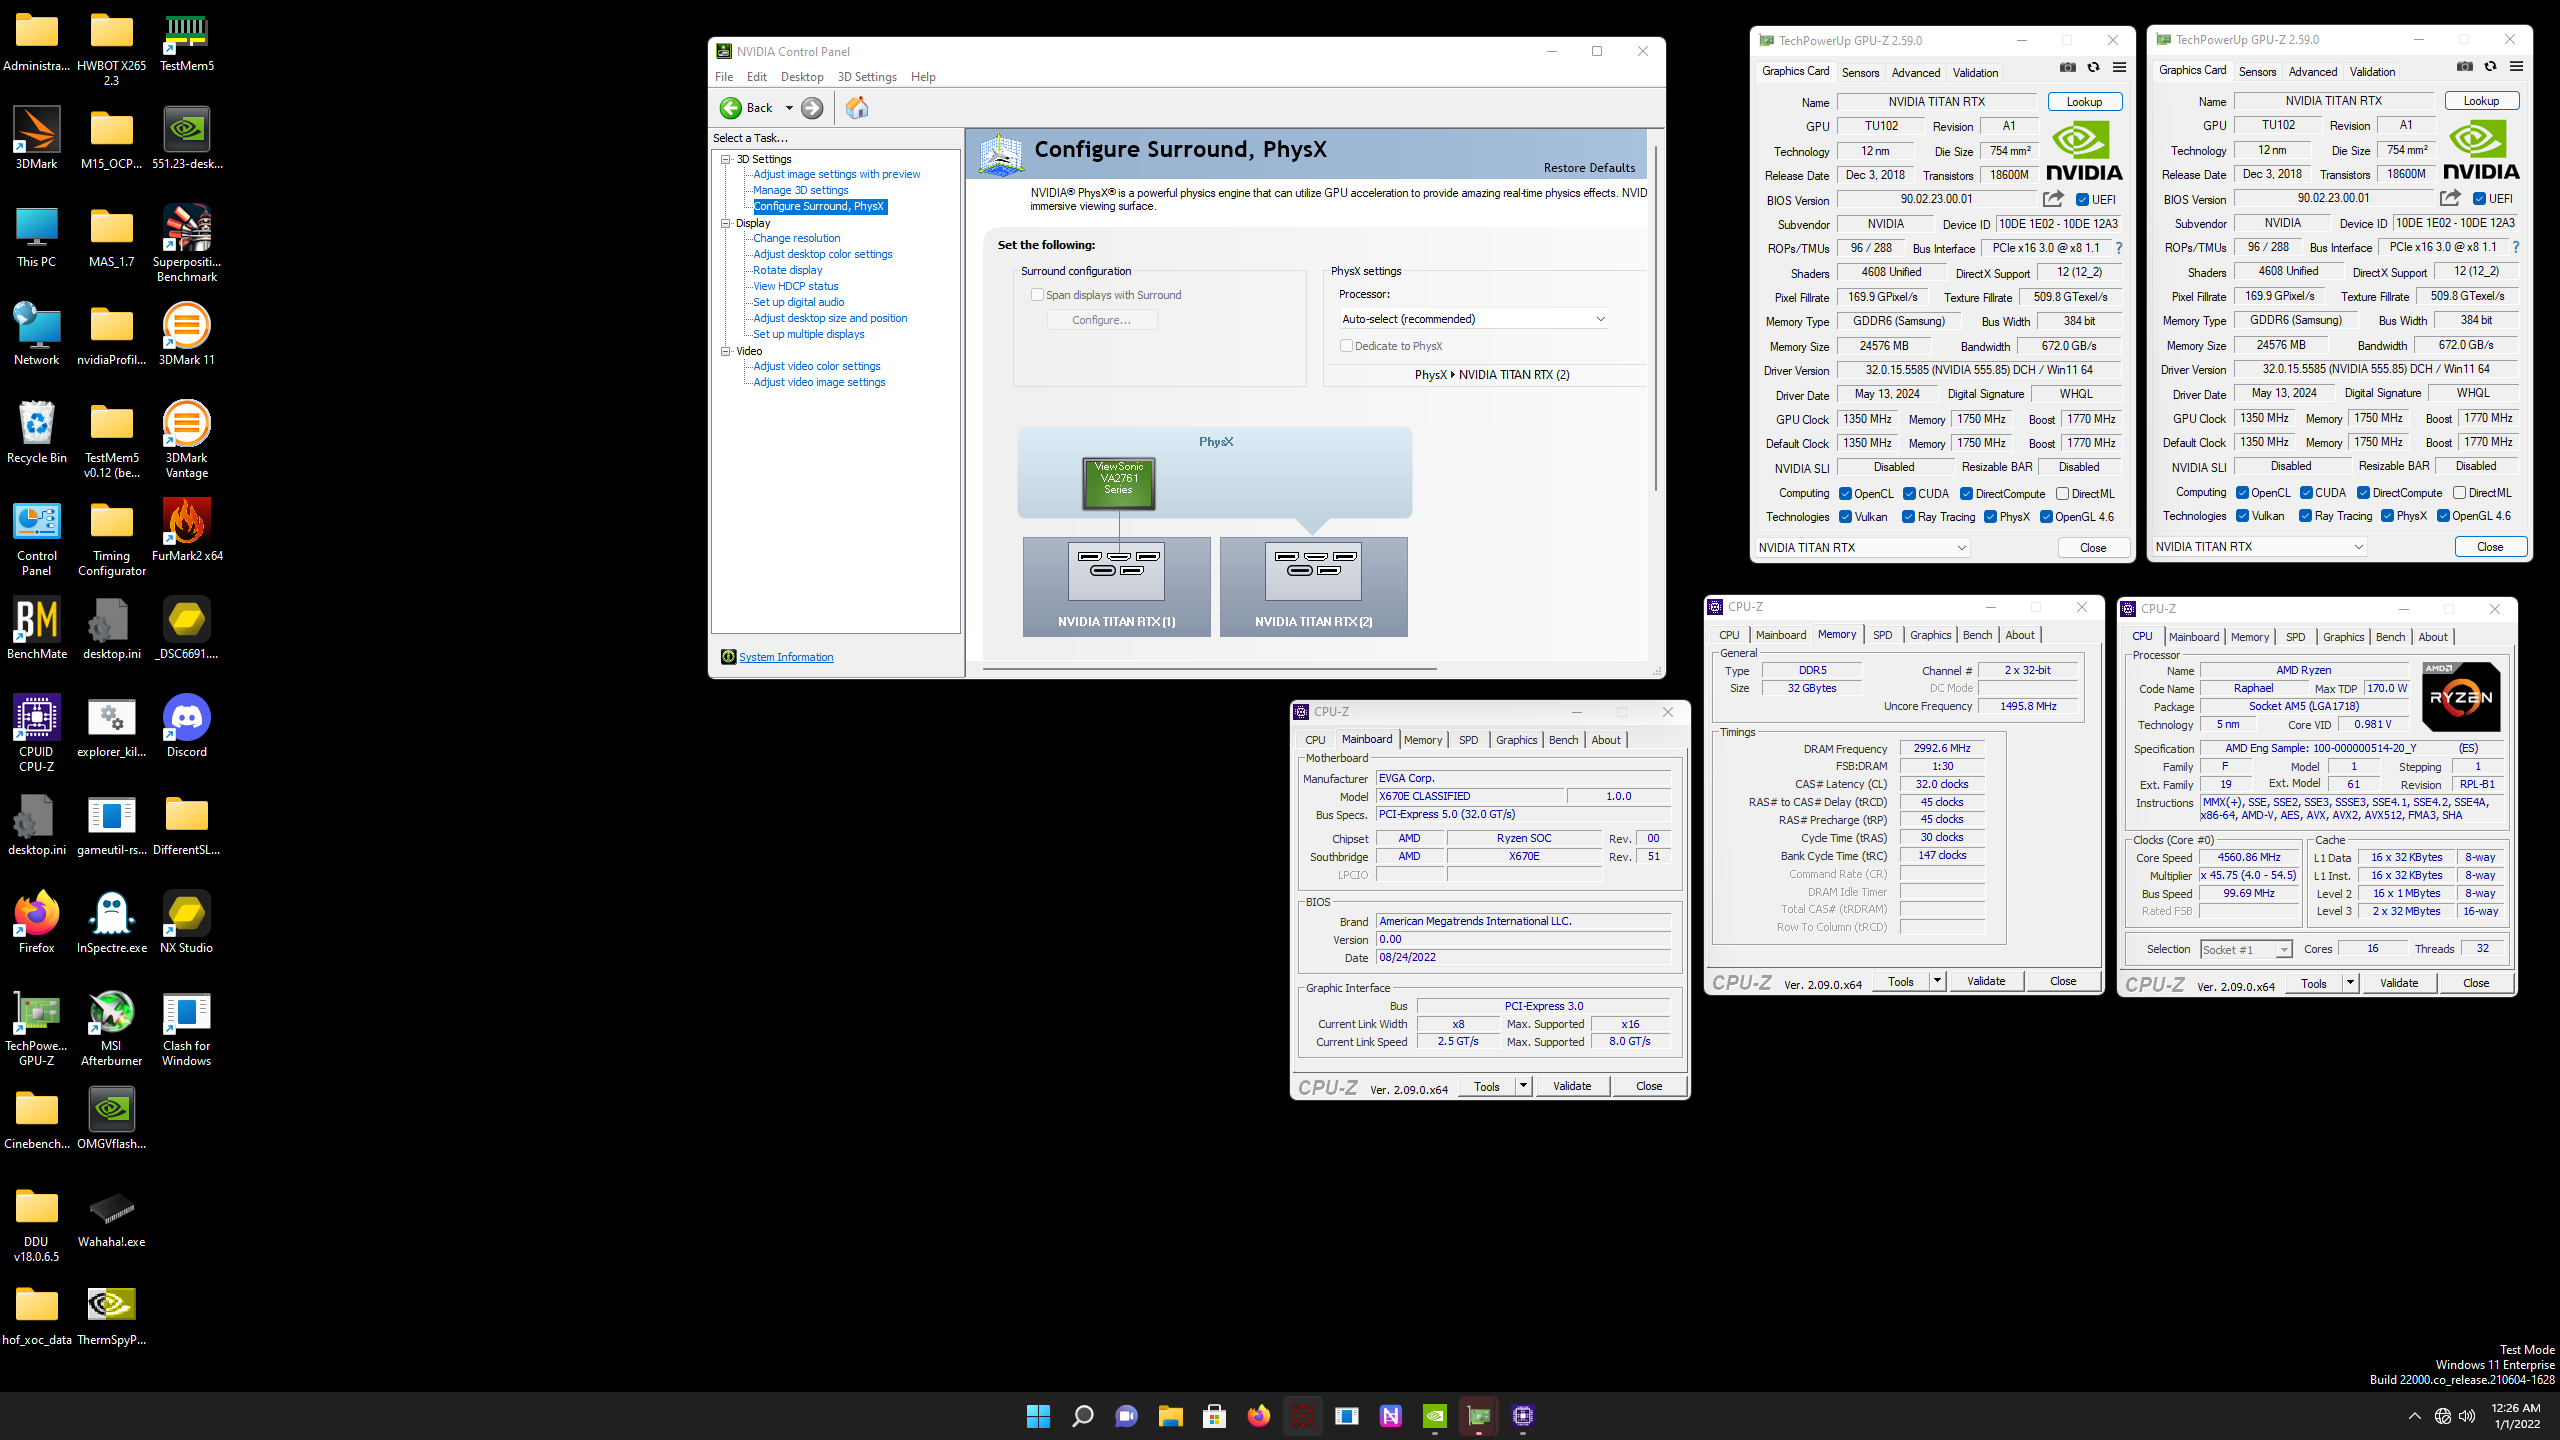Switch to Advanced tab in right GPU-Z
This screenshot has height=1440, width=2560.
[x=2313, y=71]
